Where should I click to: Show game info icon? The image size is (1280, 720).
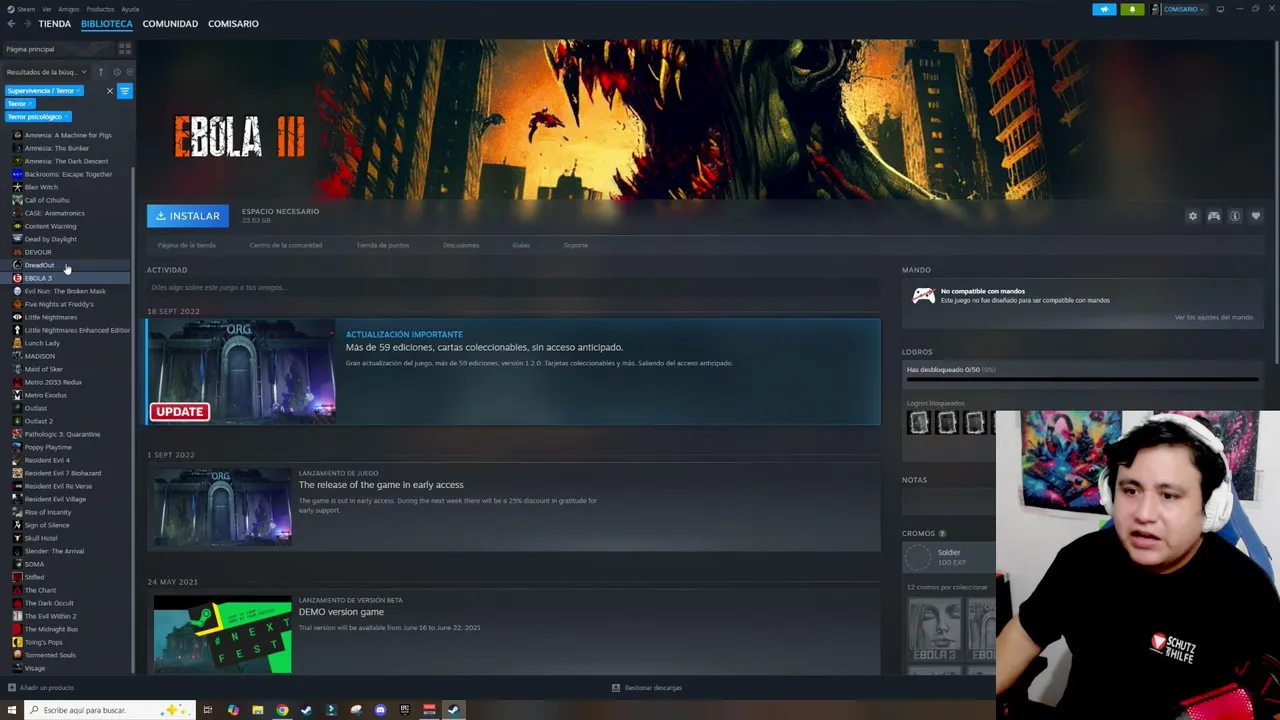click(x=1235, y=216)
